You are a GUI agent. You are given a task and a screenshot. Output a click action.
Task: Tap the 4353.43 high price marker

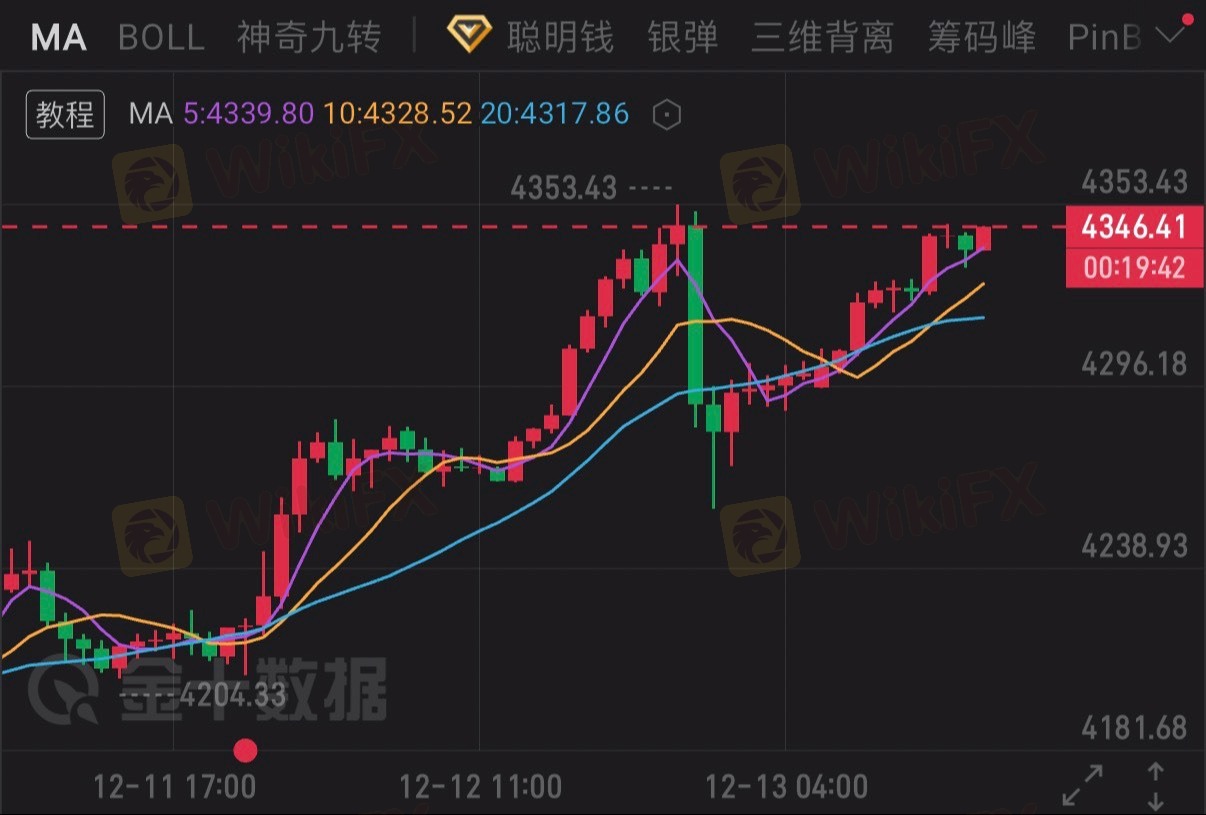563,186
